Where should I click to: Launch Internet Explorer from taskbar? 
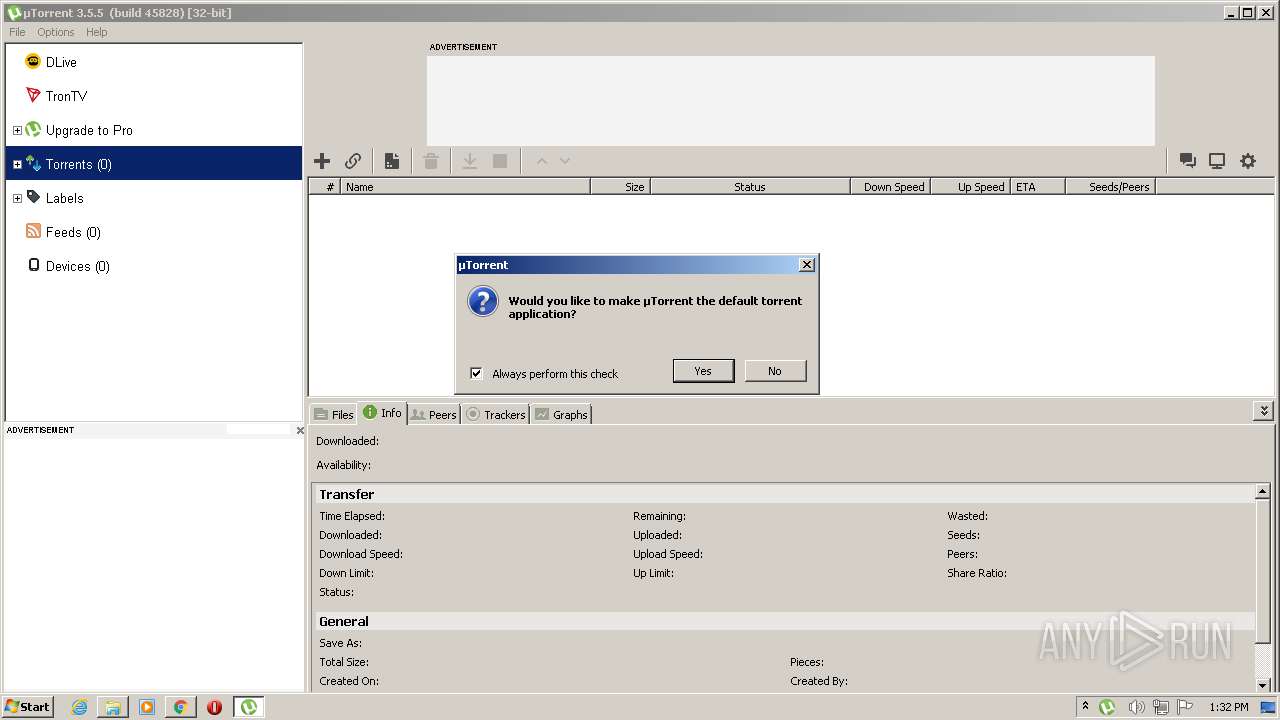pyautogui.click(x=79, y=707)
